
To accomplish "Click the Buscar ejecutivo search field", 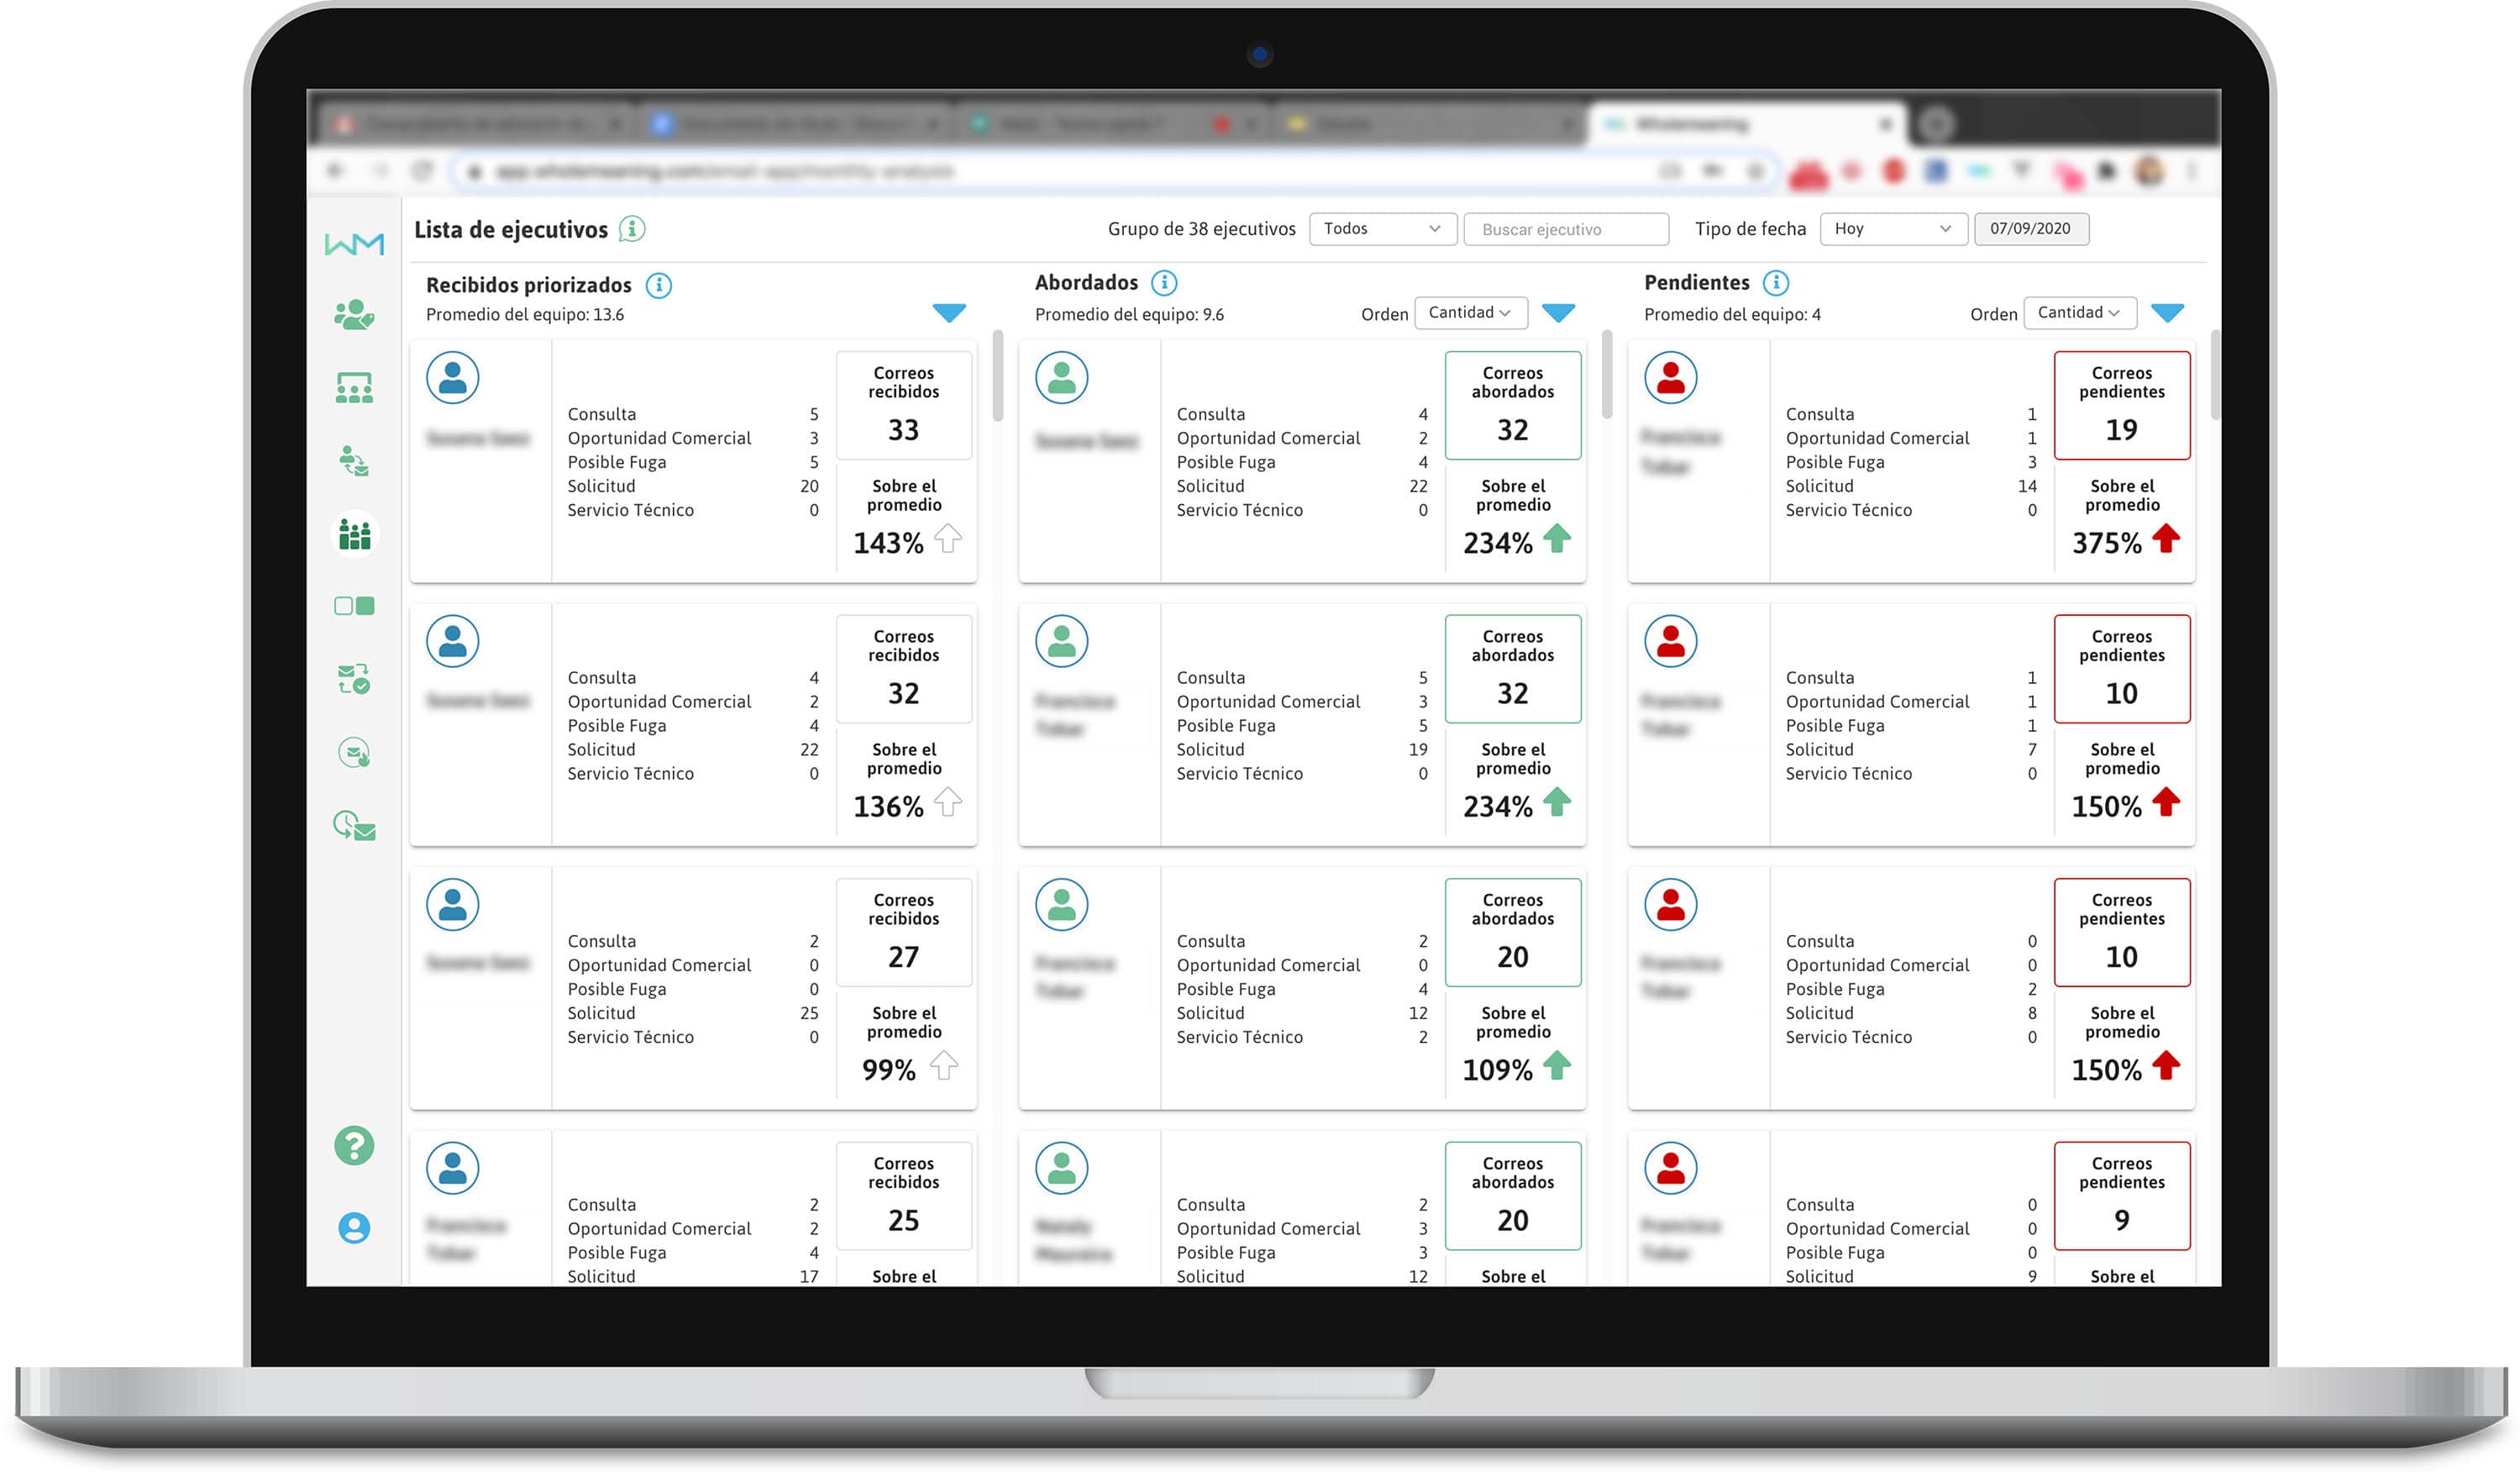I will pos(1566,229).
